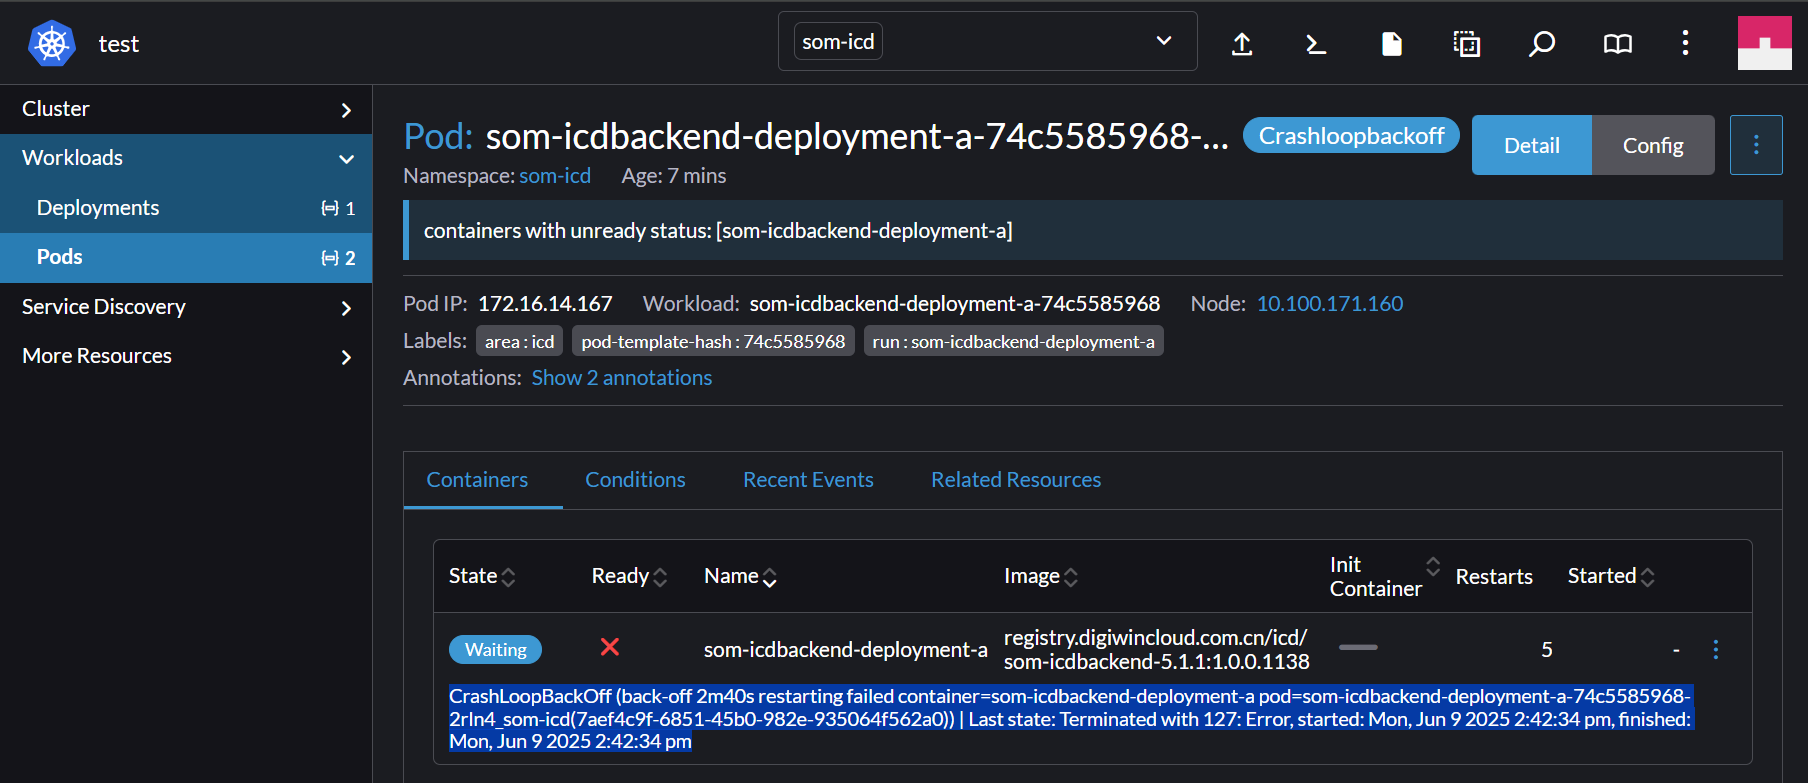Open the Related Resources tab
Screen dimensions: 1808x783
tap(1016, 480)
